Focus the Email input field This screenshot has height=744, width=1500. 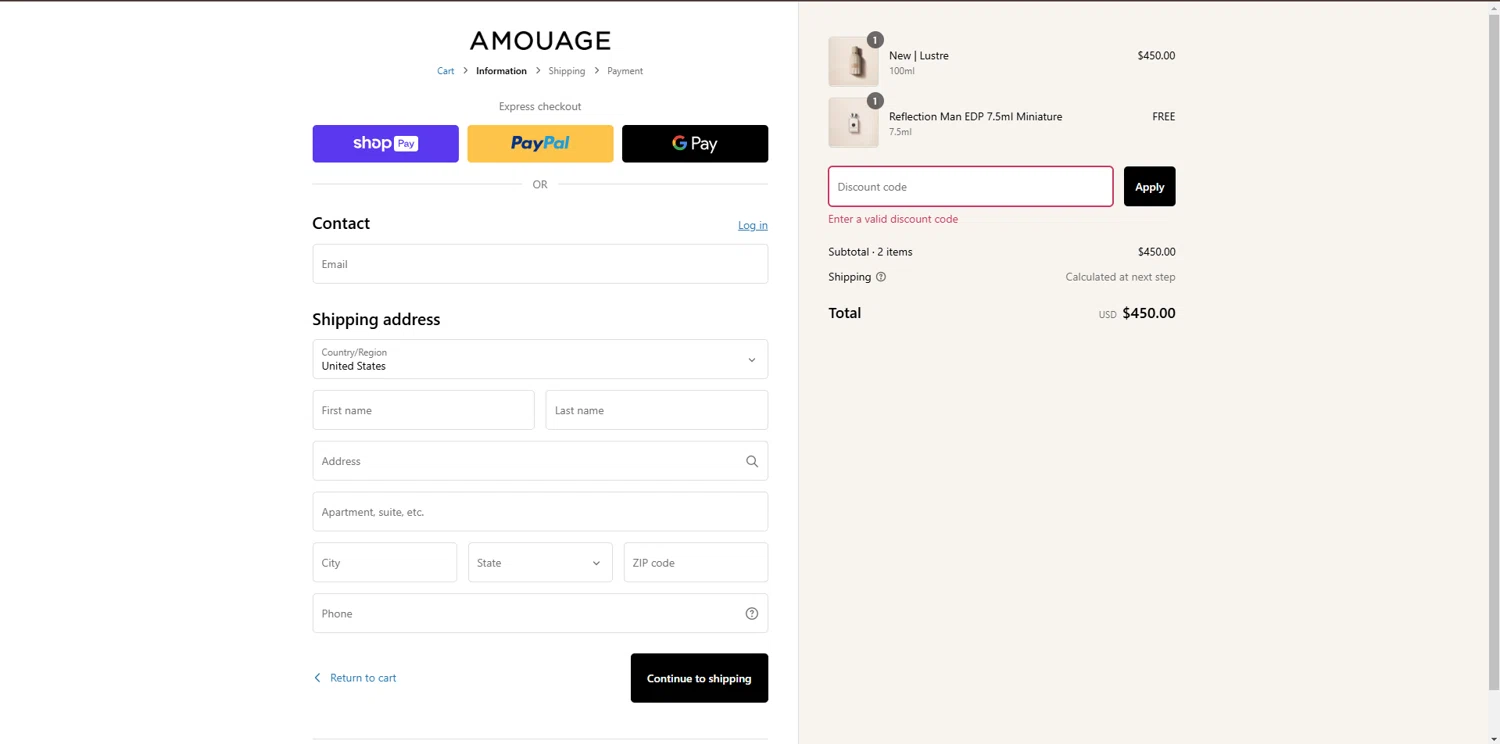540,264
